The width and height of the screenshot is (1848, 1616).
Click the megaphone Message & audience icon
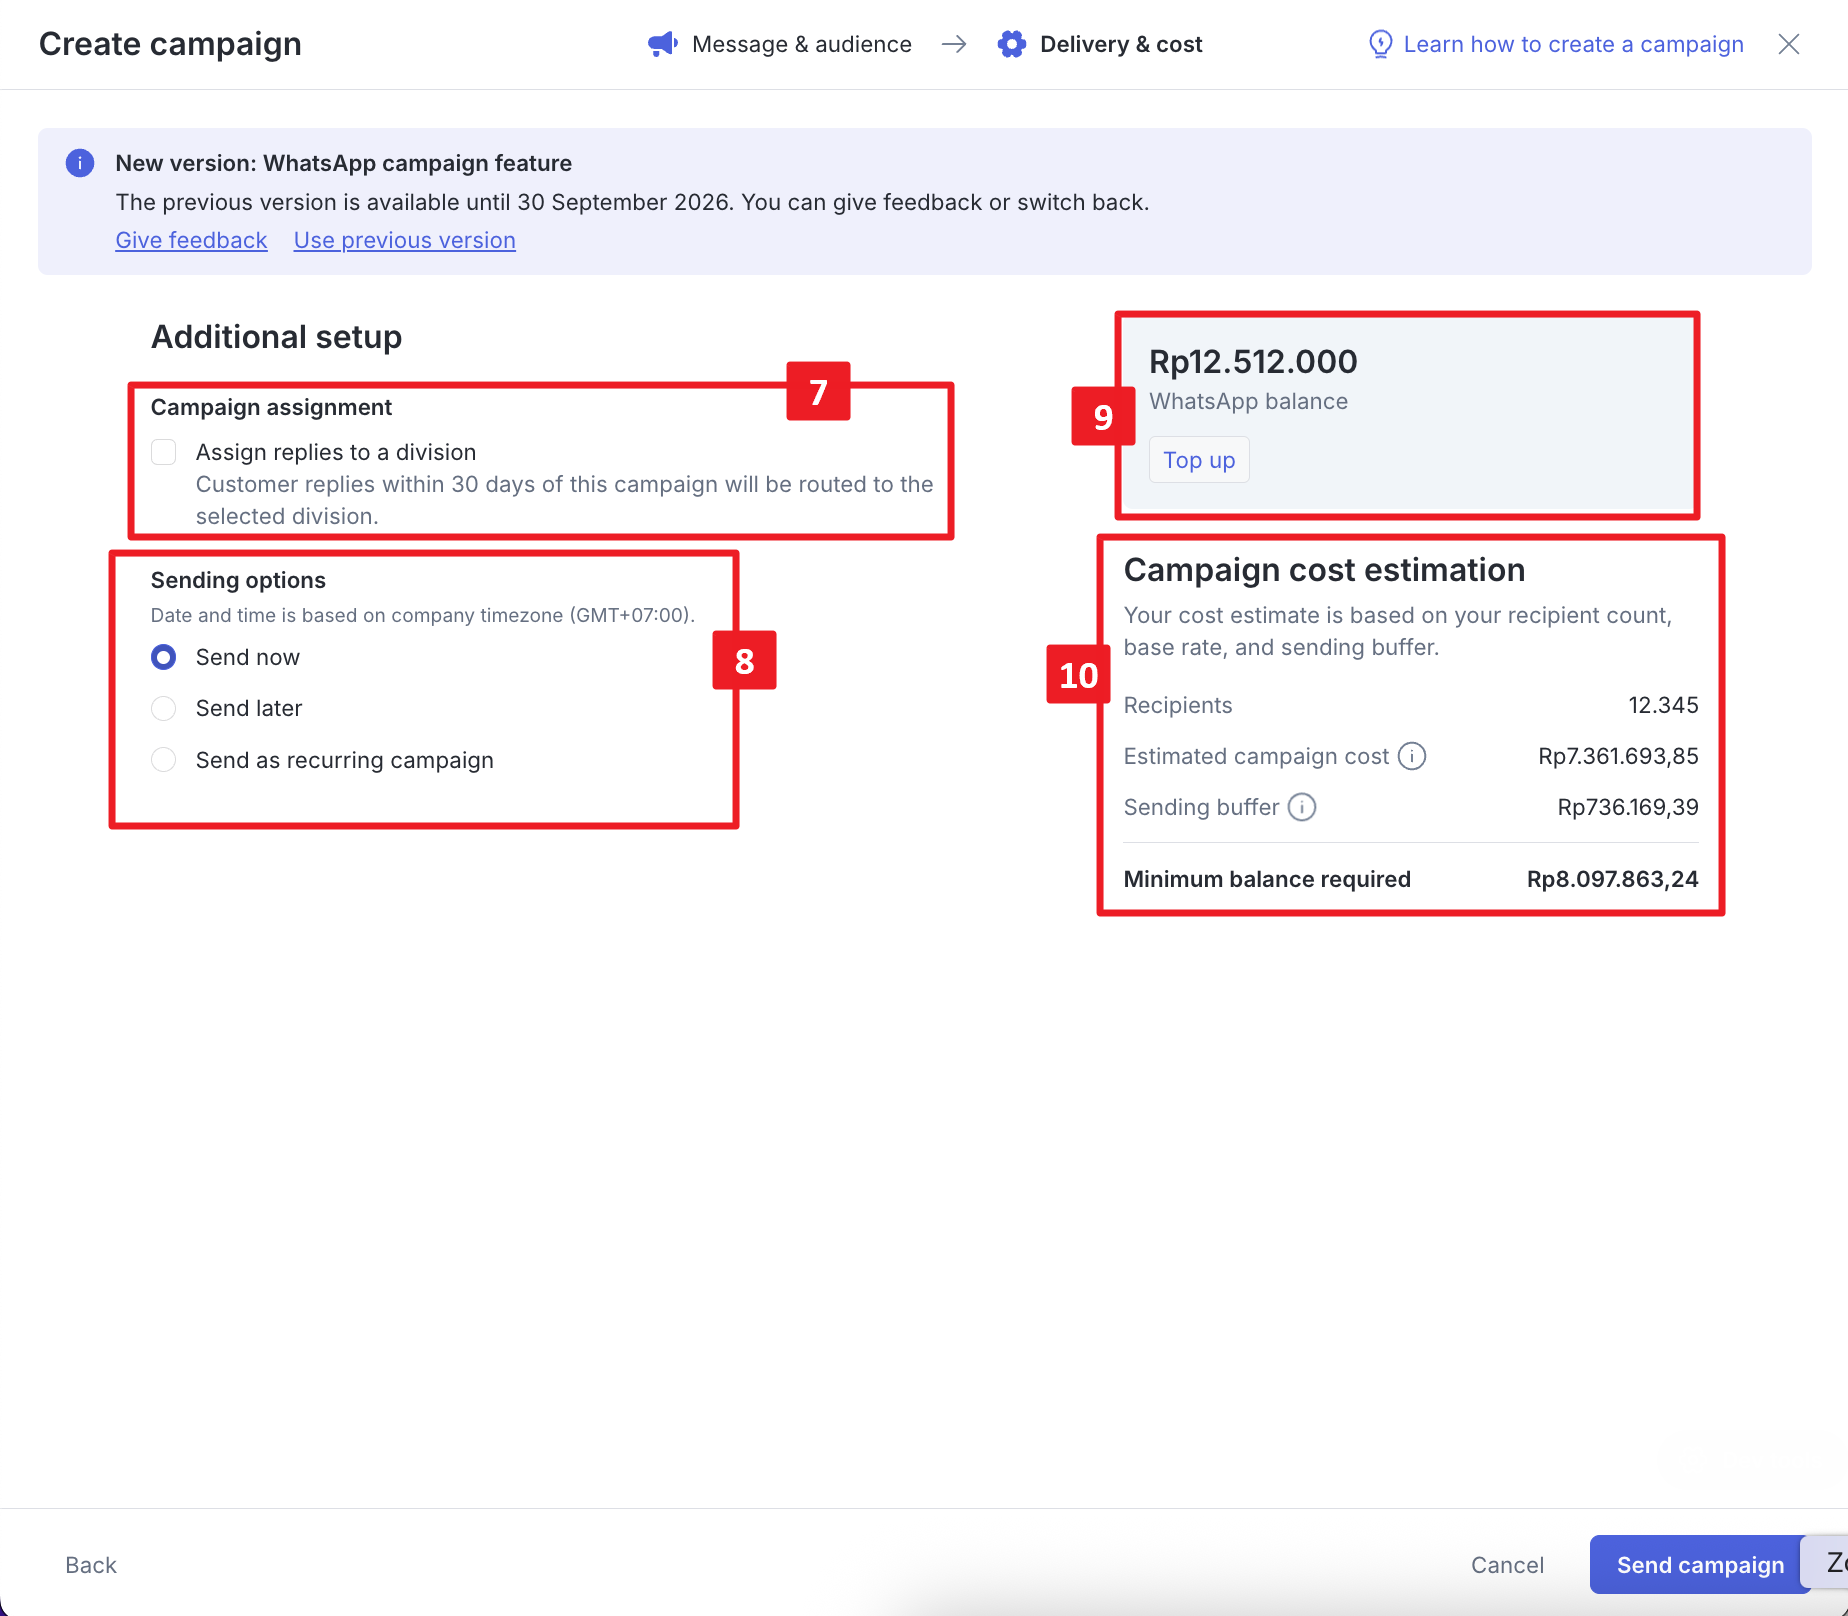tap(663, 44)
